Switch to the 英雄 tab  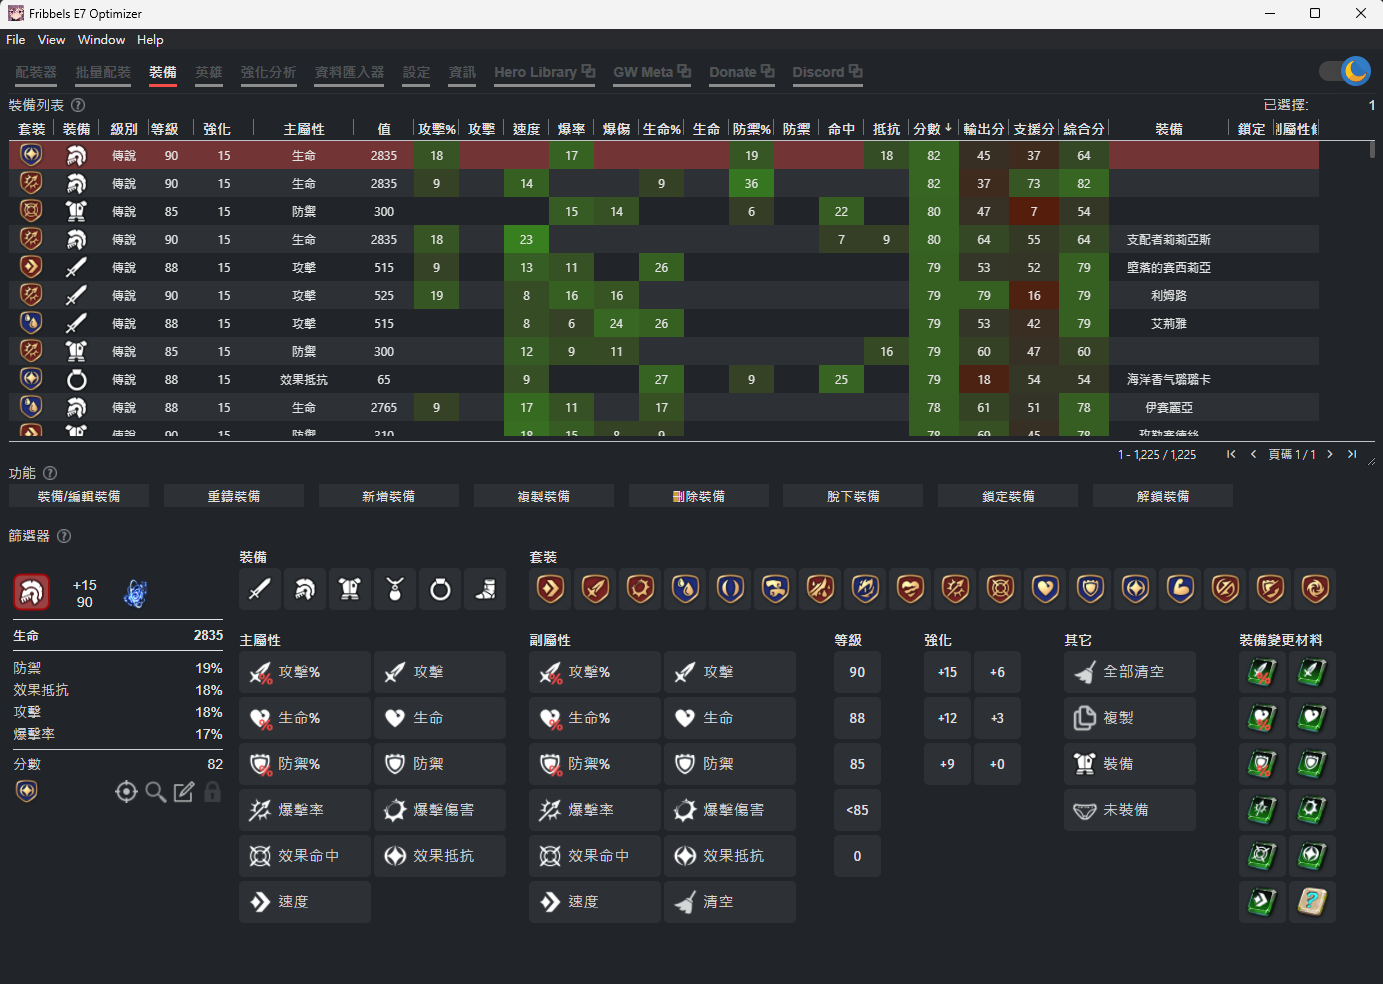tap(209, 72)
